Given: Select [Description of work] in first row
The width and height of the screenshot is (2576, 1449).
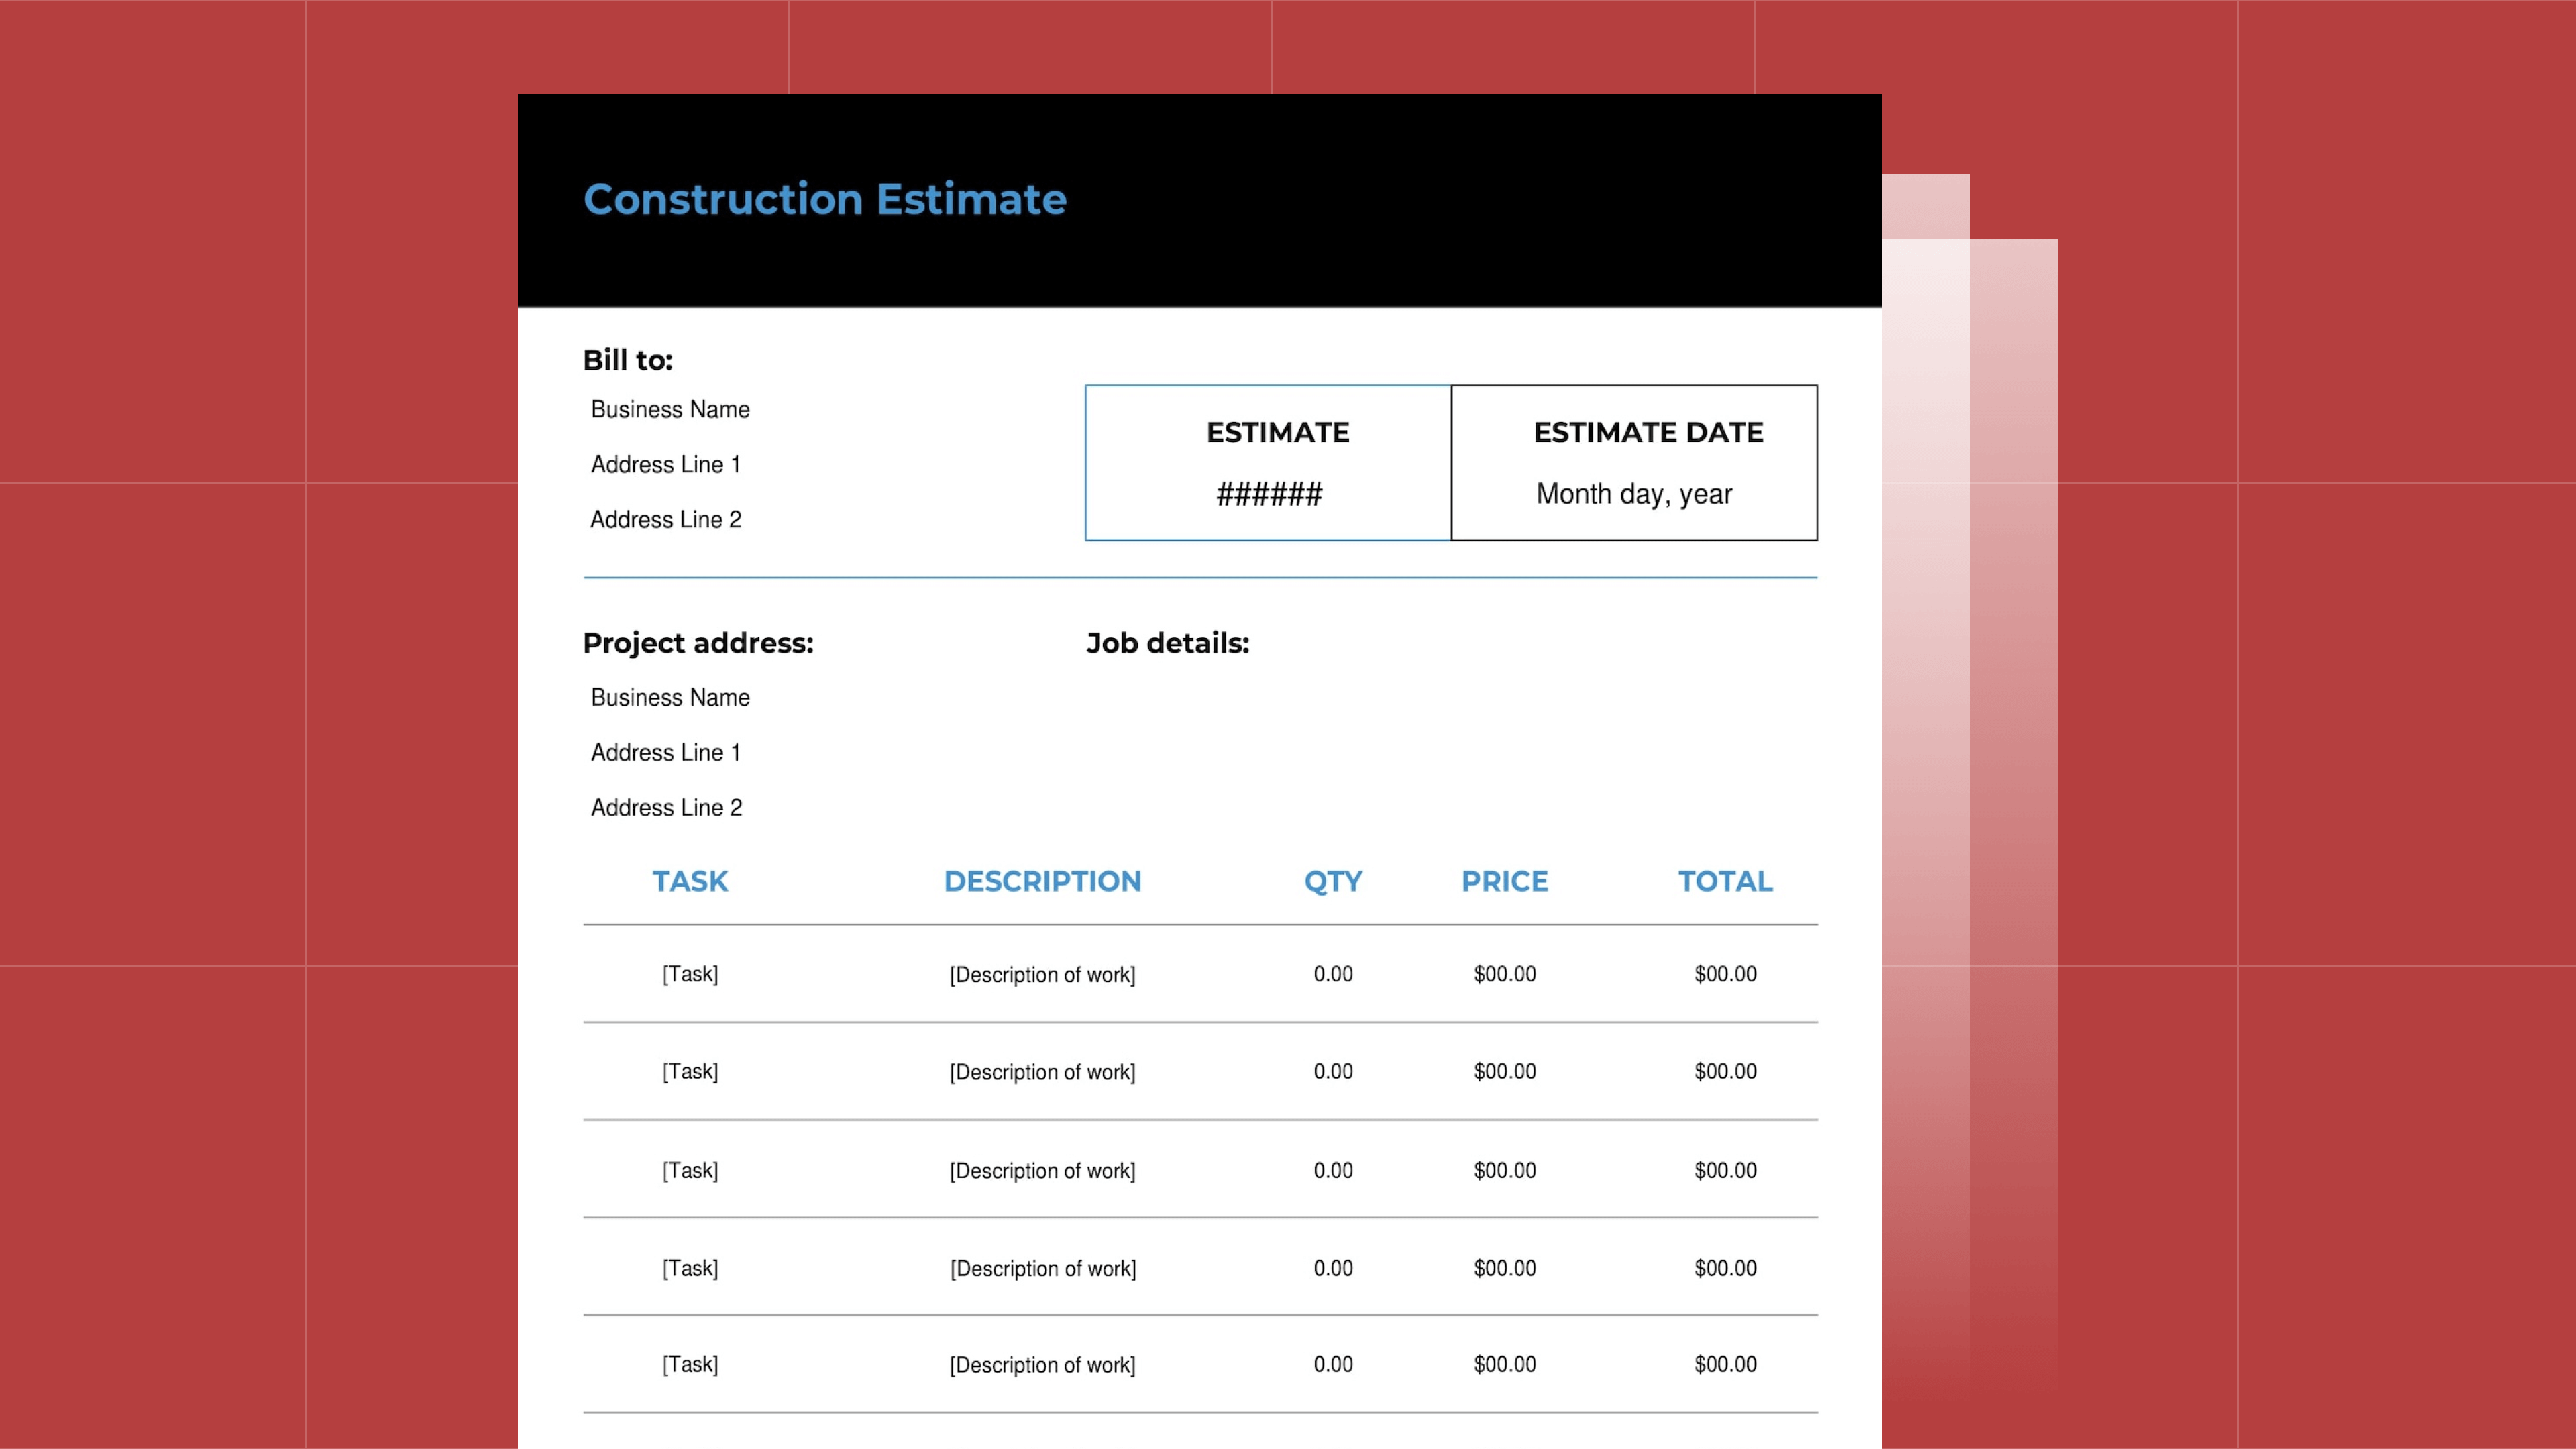Looking at the screenshot, I should [1042, 974].
